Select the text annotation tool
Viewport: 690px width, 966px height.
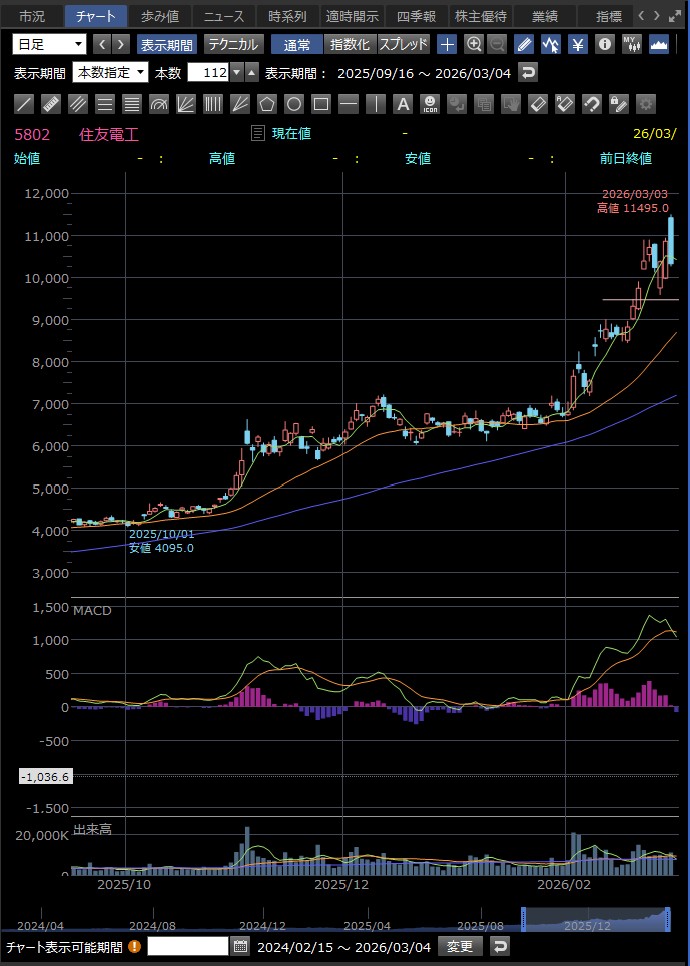pyautogui.click(x=402, y=103)
